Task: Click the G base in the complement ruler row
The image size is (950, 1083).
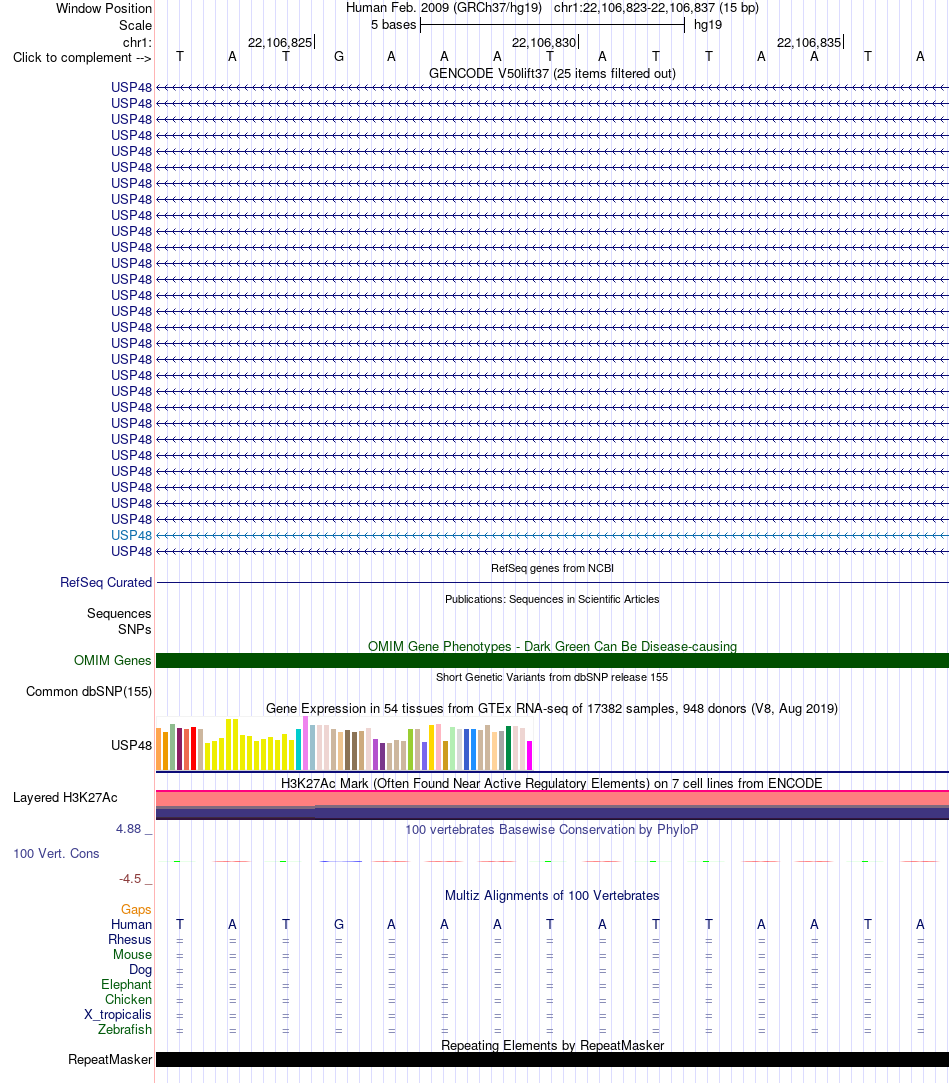Action: 339,57
